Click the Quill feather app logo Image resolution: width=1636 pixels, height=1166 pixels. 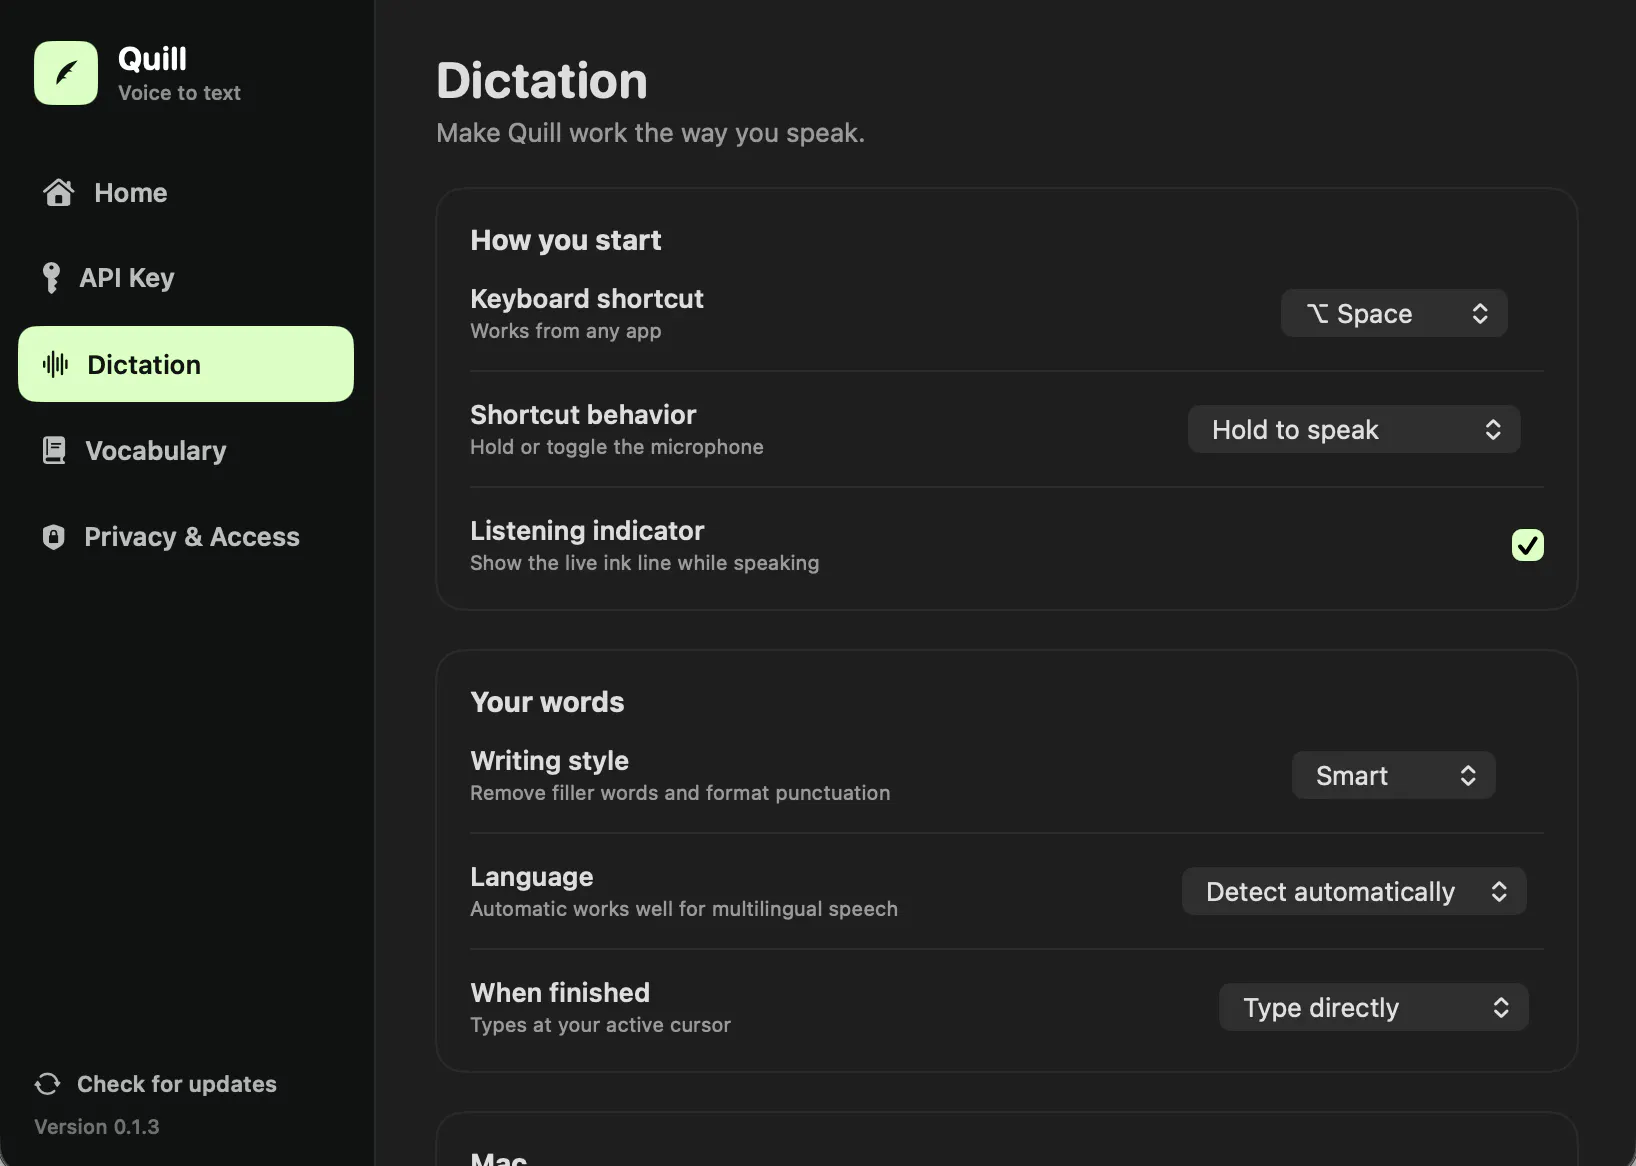(x=66, y=73)
